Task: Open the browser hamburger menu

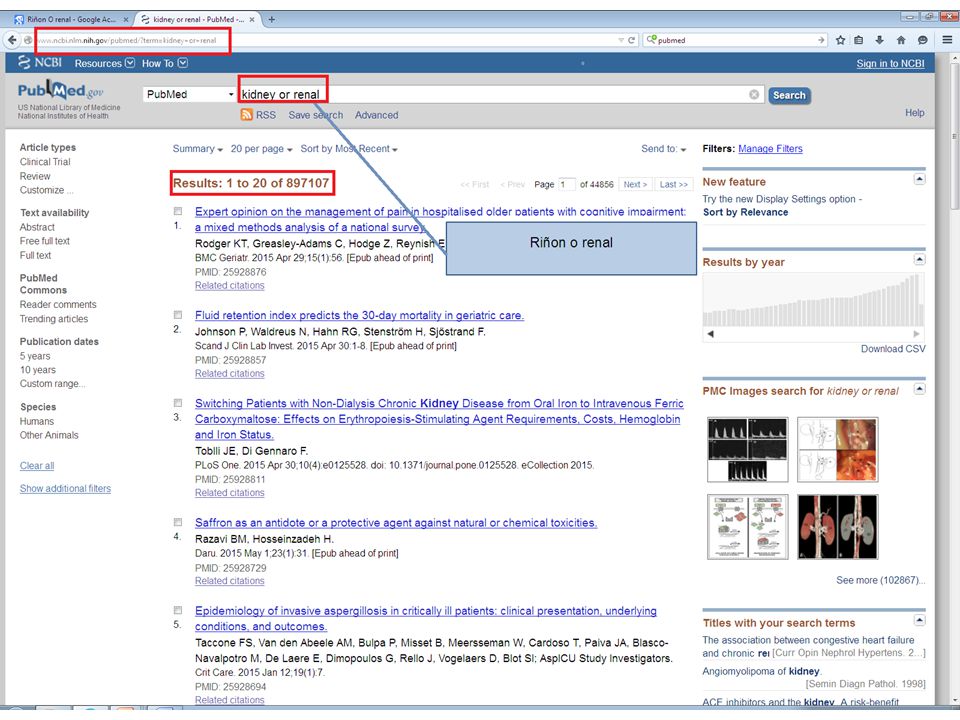Action: coord(947,40)
